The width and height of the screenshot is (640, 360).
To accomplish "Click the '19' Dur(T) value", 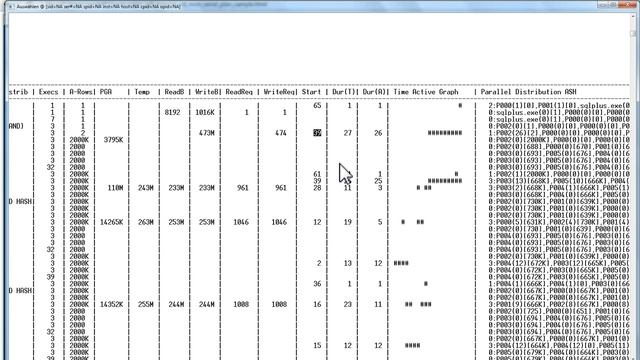I will pyautogui.click(x=347, y=222).
